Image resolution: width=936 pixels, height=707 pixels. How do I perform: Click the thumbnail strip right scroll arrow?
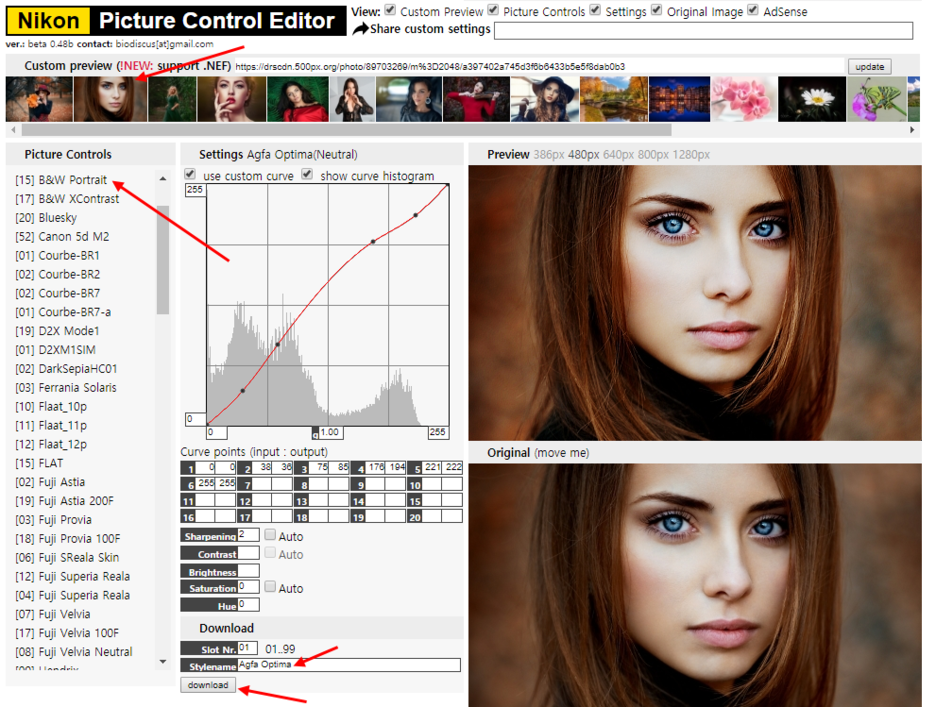pos(912,130)
